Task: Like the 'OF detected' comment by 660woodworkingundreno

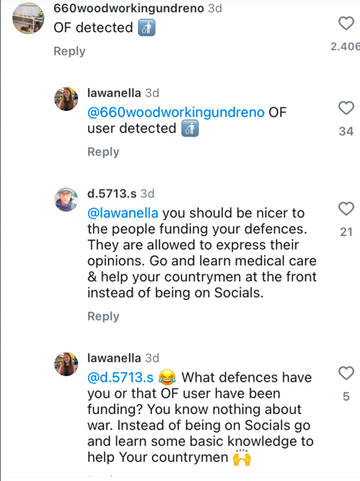Action: coord(346,23)
